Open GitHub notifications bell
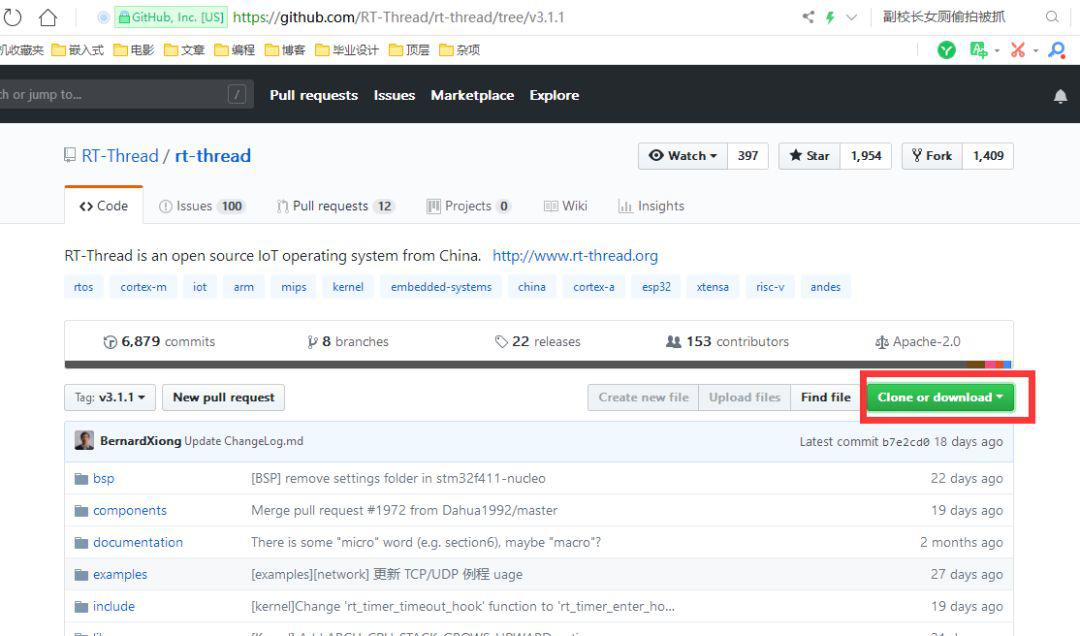Screen dimensions: 1080x636 [1060, 96]
